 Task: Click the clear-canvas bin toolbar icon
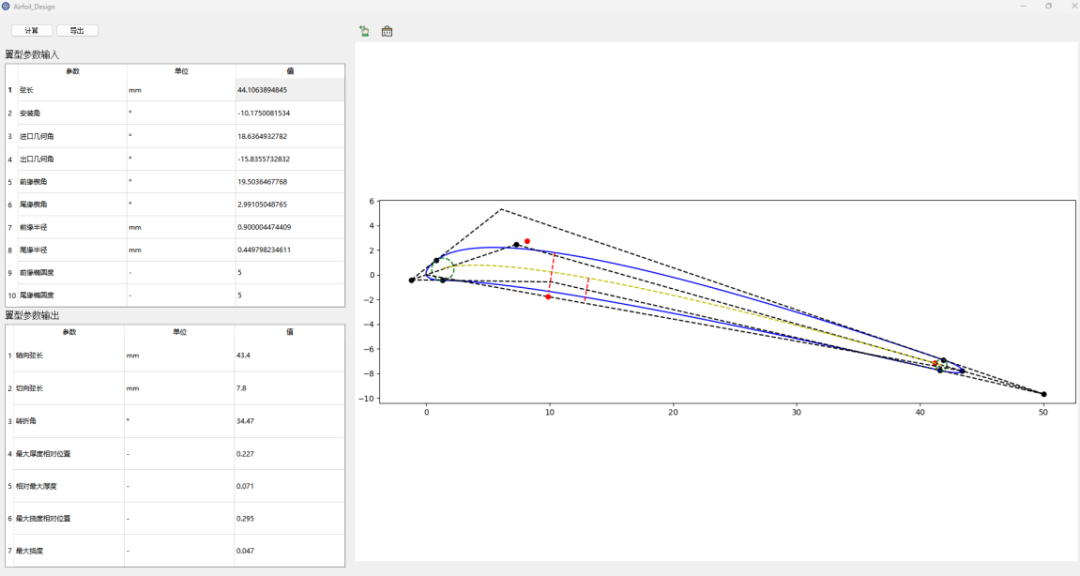click(x=387, y=31)
